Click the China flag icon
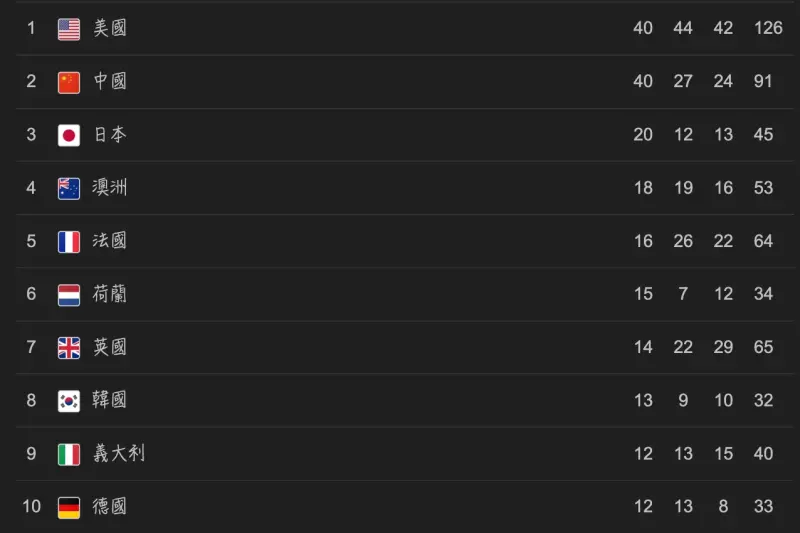Image resolution: width=800 pixels, height=533 pixels. (69, 83)
